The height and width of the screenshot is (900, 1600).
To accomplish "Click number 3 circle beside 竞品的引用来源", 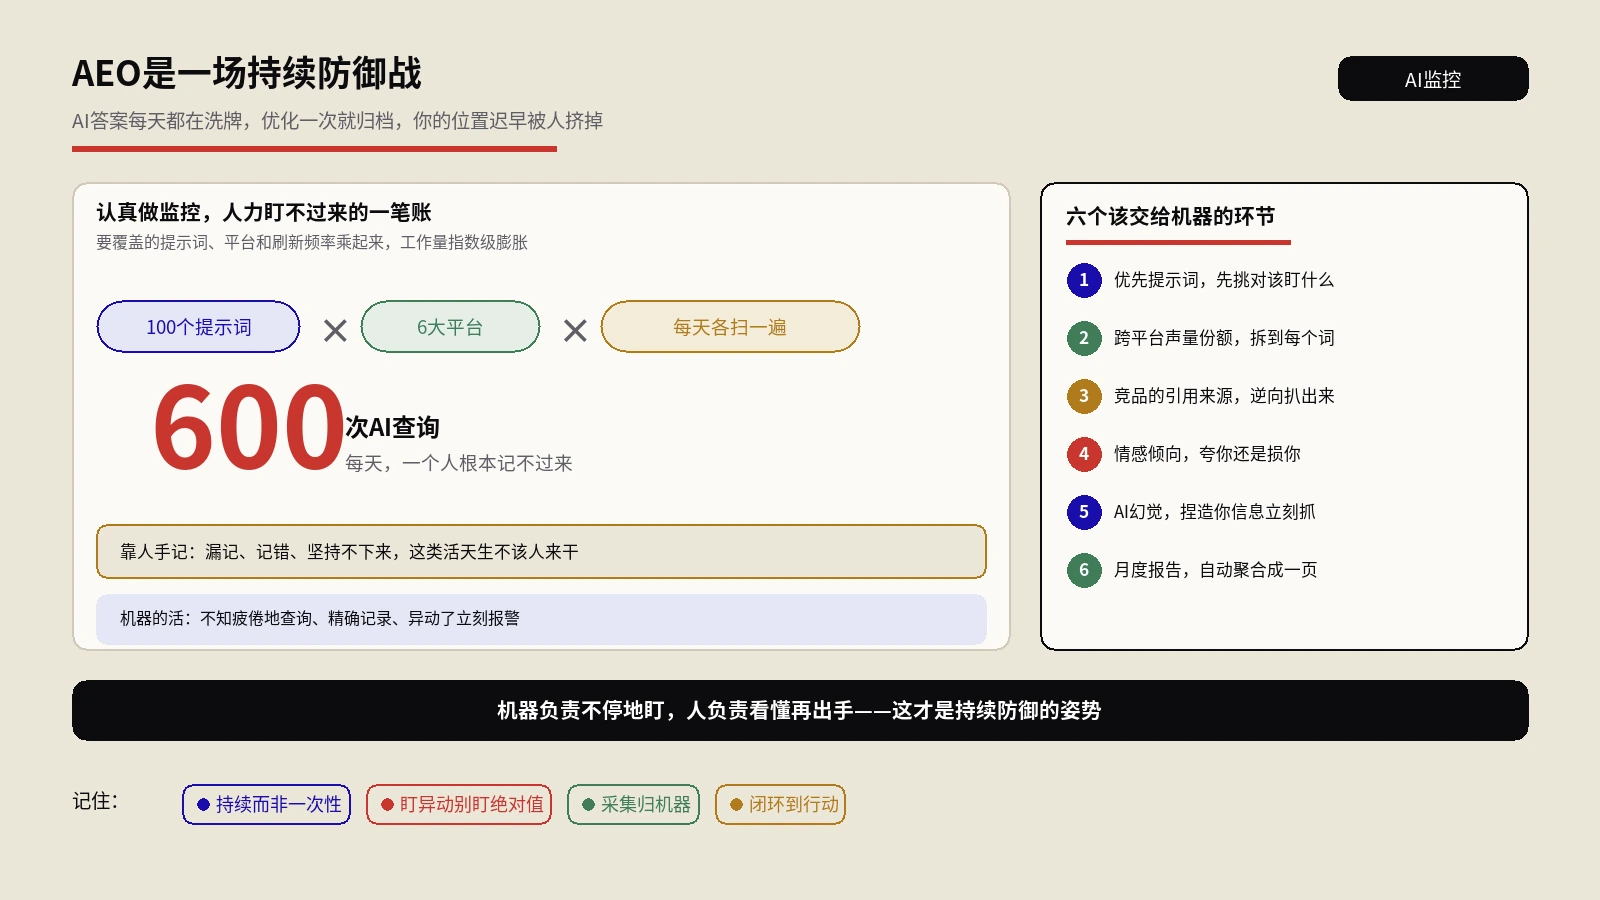I will click(x=1084, y=396).
